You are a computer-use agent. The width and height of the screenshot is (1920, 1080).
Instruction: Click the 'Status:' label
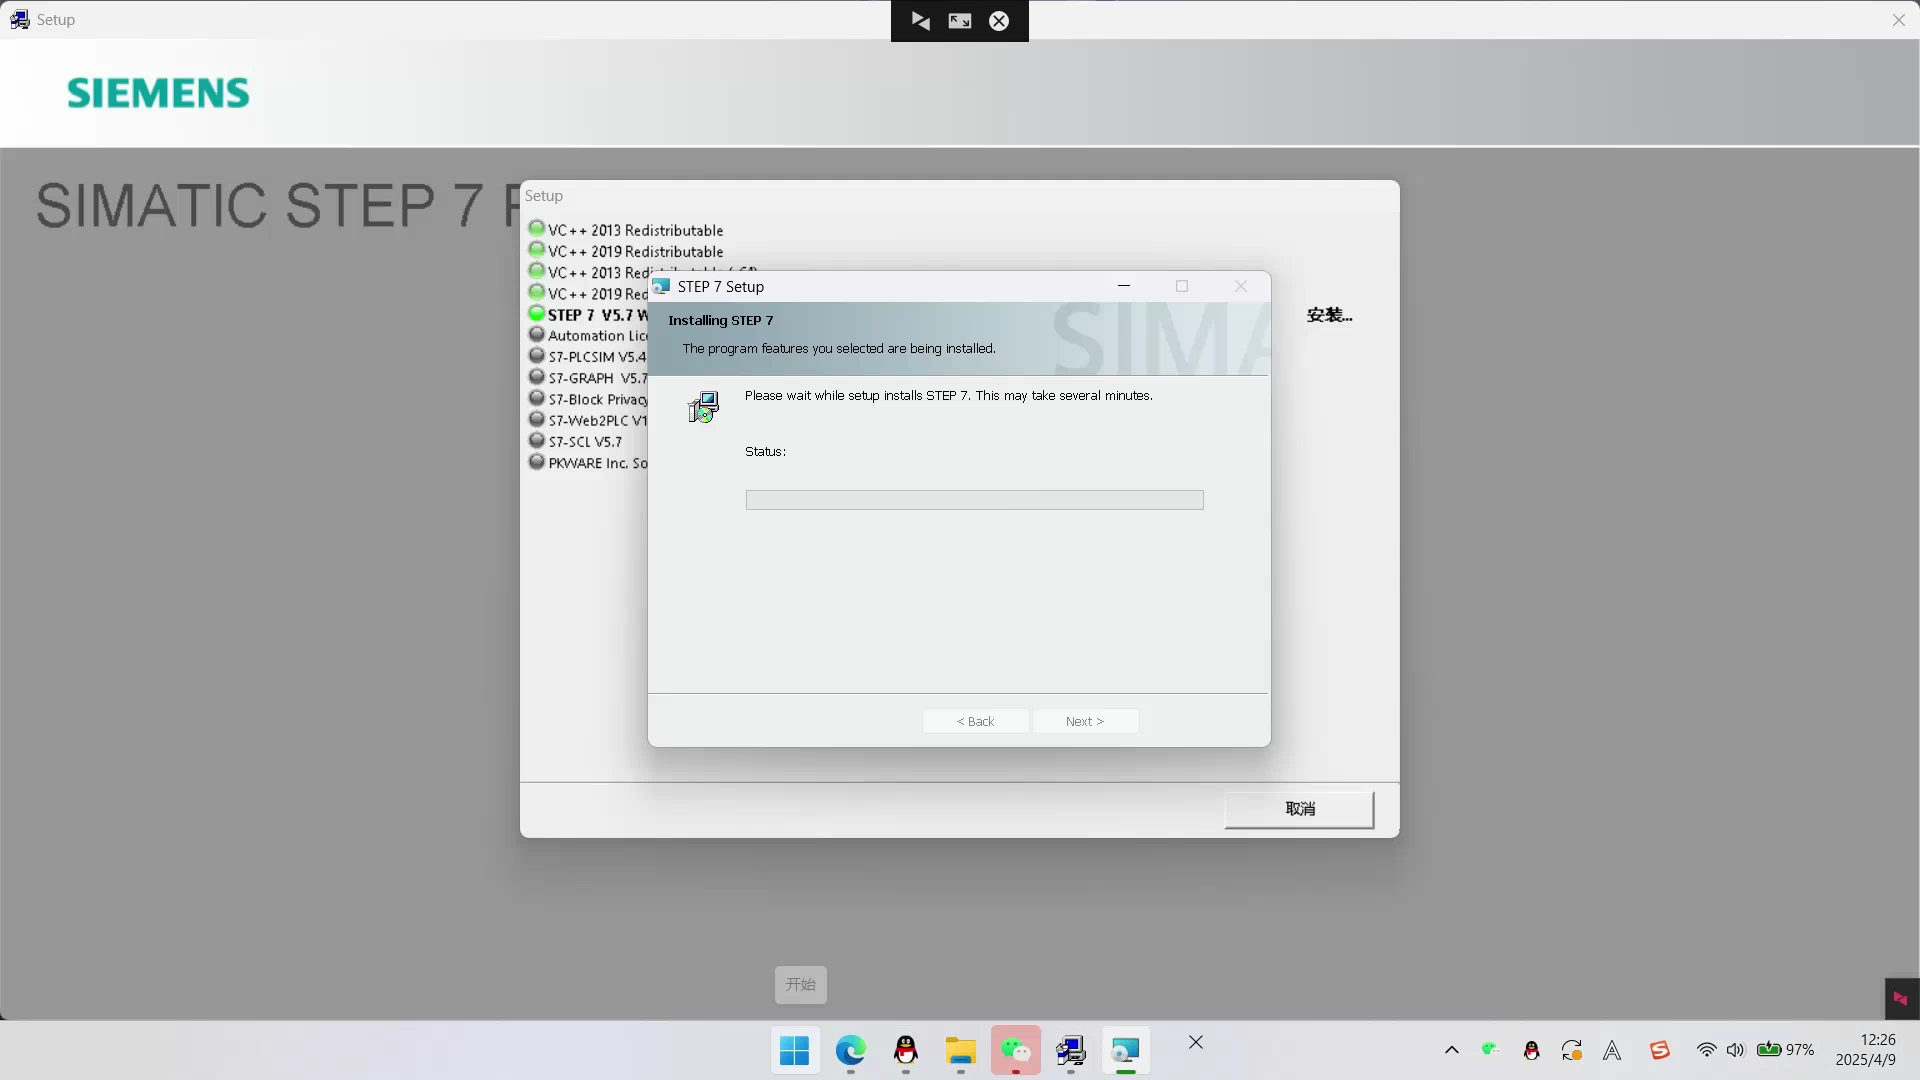[765, 452]
